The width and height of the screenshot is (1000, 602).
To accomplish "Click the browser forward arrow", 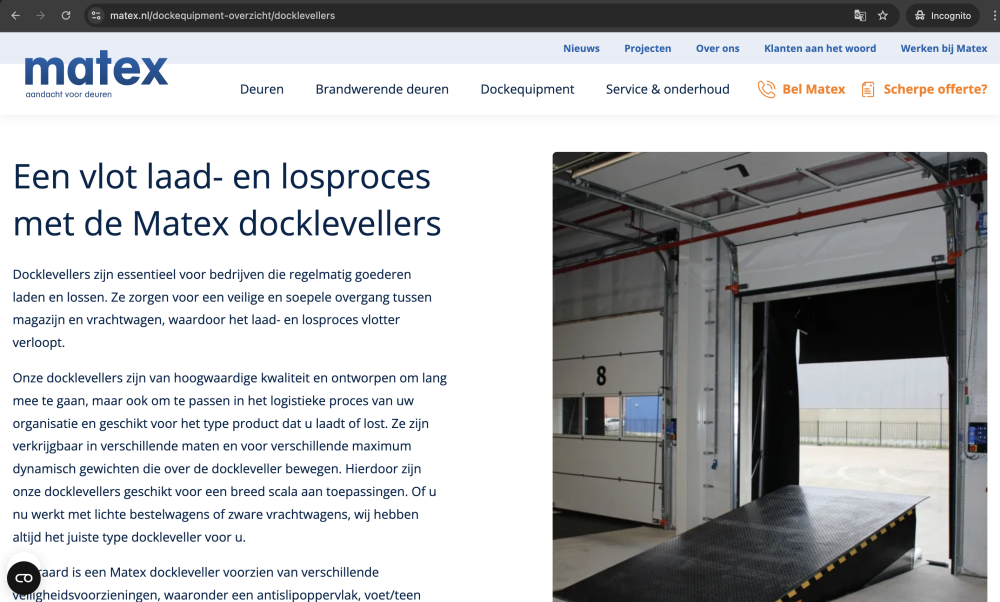I will (40, 16).
